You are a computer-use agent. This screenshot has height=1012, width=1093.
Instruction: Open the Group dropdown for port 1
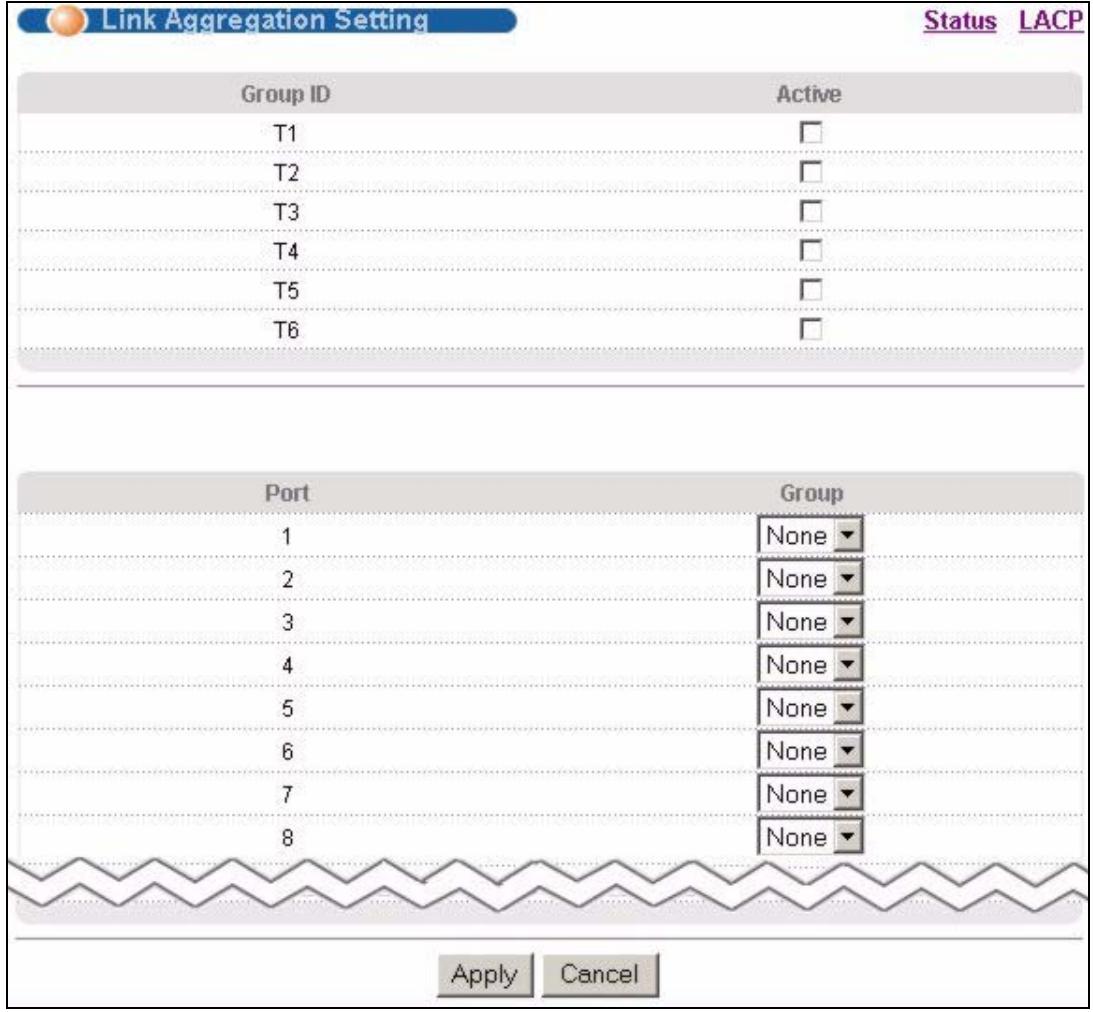pos(810,535)
